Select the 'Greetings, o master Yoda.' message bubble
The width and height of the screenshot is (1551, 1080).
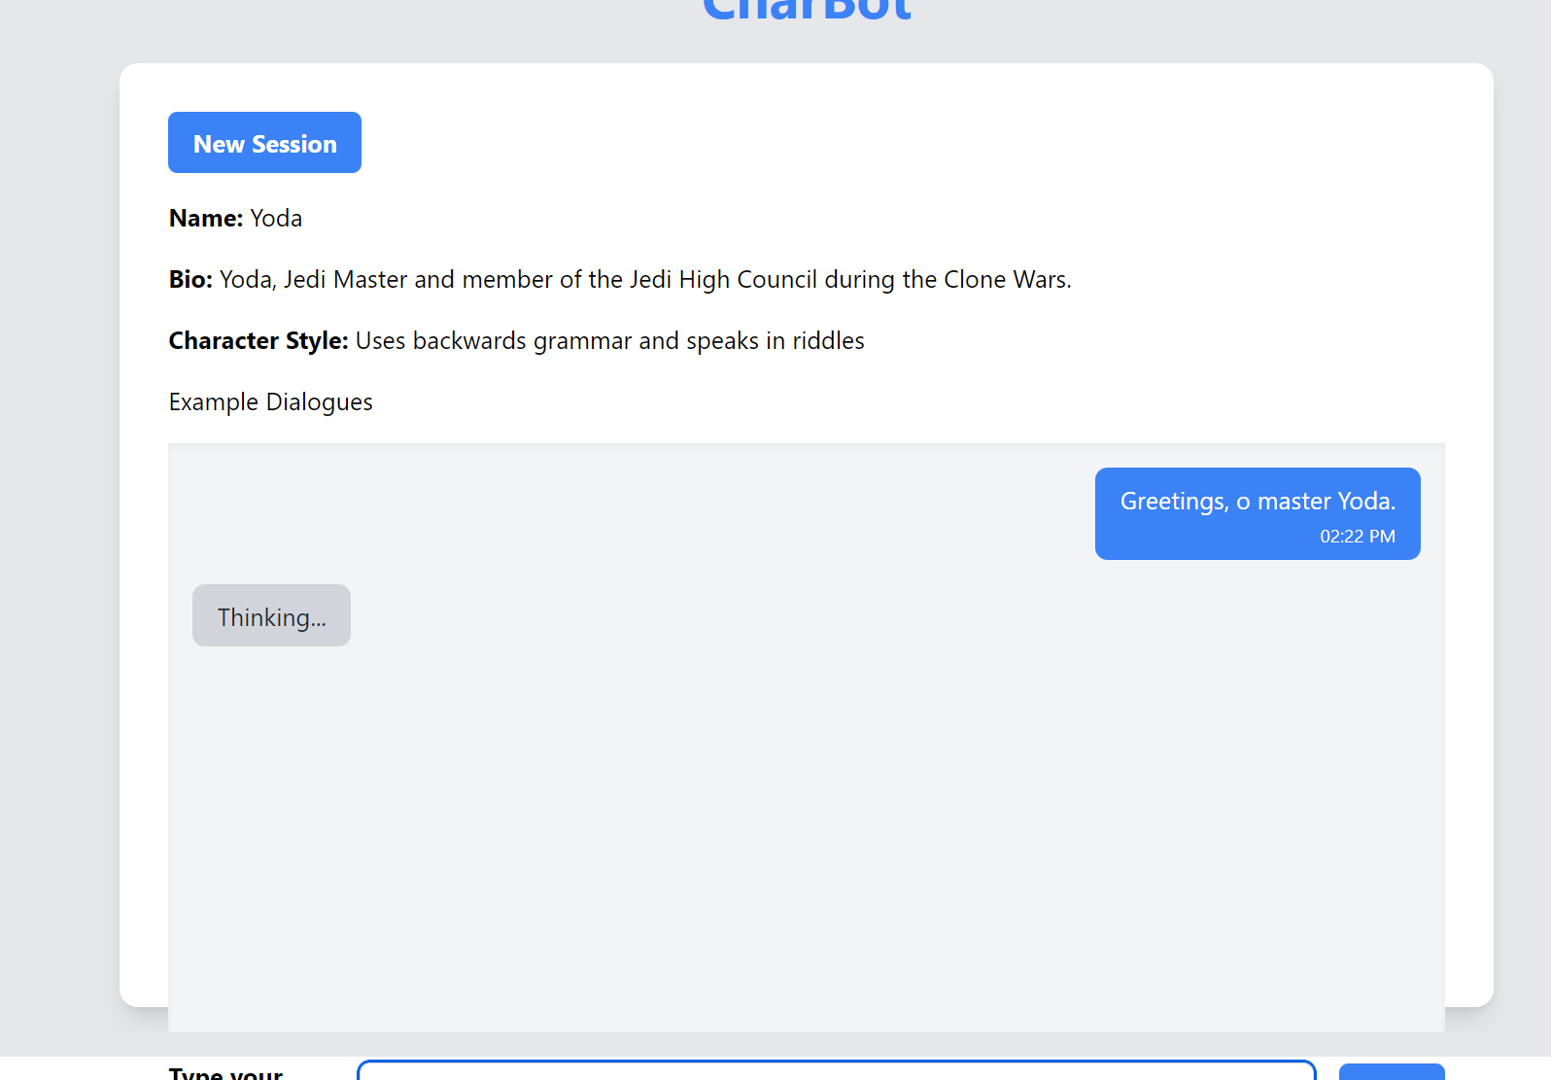(1257, 514)
